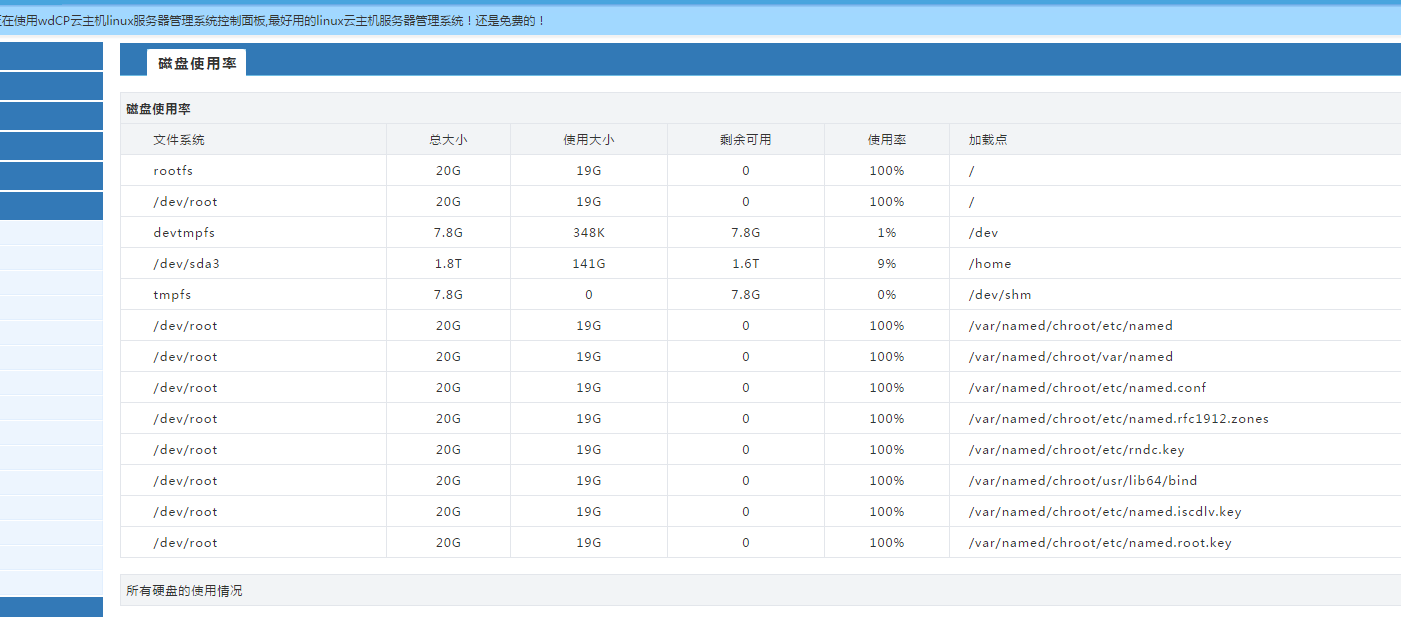This screenshot has height=617, width=1401.
Task: Click /dev/root in the rndc.key row
Action: [x=185, y=450]
